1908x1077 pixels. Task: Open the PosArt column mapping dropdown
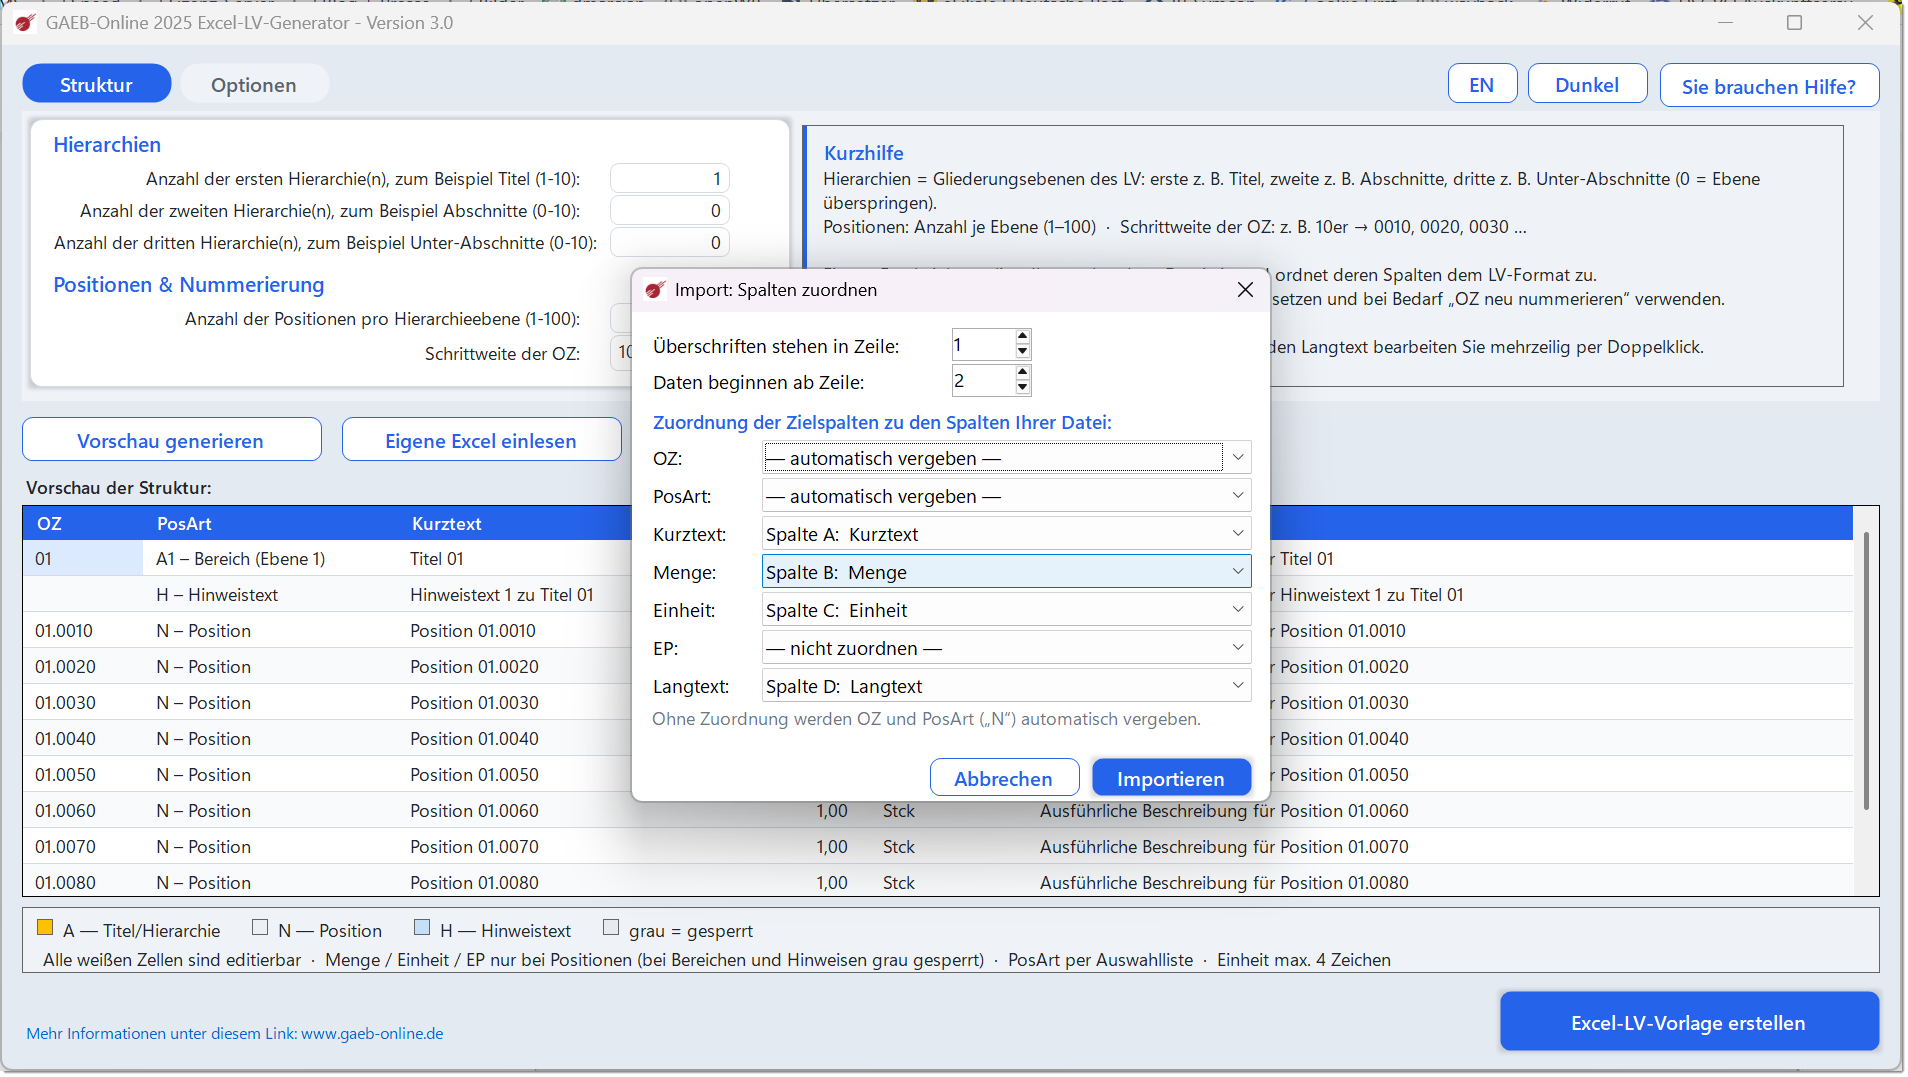pos(1007,496)
